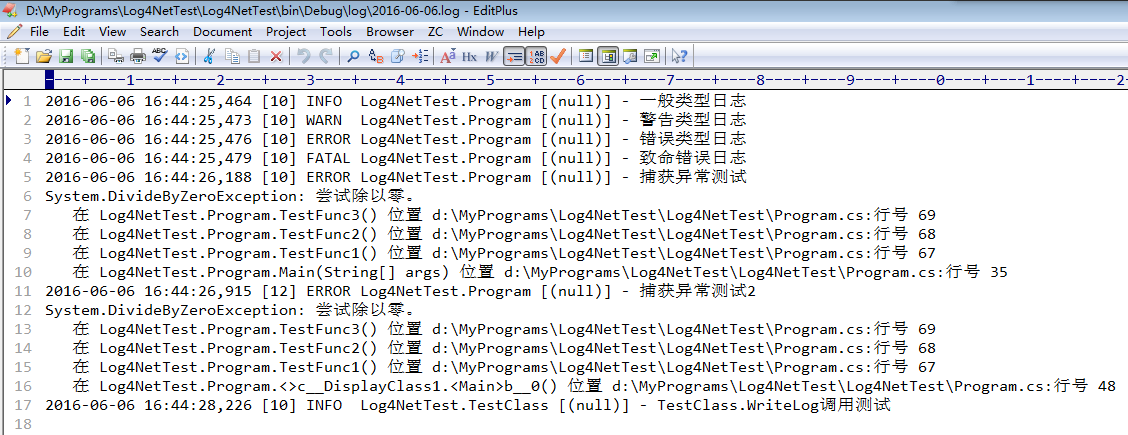Image resolution: width=1128 pixels, height=435 pixels.
Task: Open the Project menu
Action: pyautogui.click(x=286, y=32)
